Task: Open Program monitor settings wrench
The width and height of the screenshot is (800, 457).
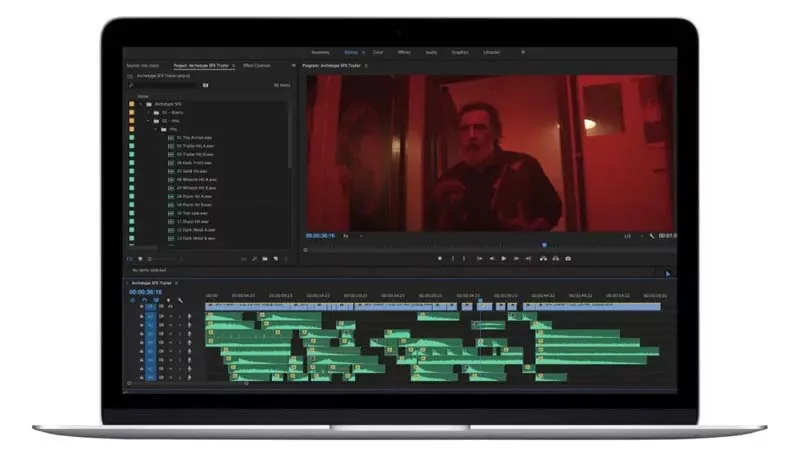Action: [652, 236]
